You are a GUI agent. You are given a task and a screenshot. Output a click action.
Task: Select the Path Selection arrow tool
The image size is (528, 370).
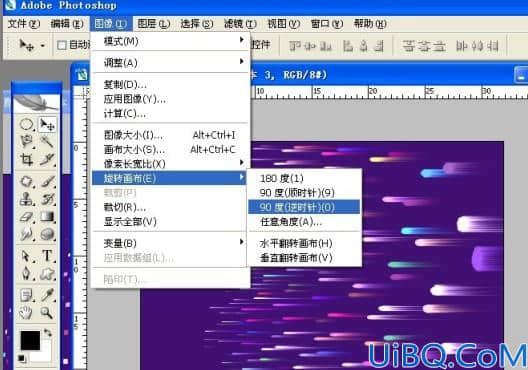26,256
